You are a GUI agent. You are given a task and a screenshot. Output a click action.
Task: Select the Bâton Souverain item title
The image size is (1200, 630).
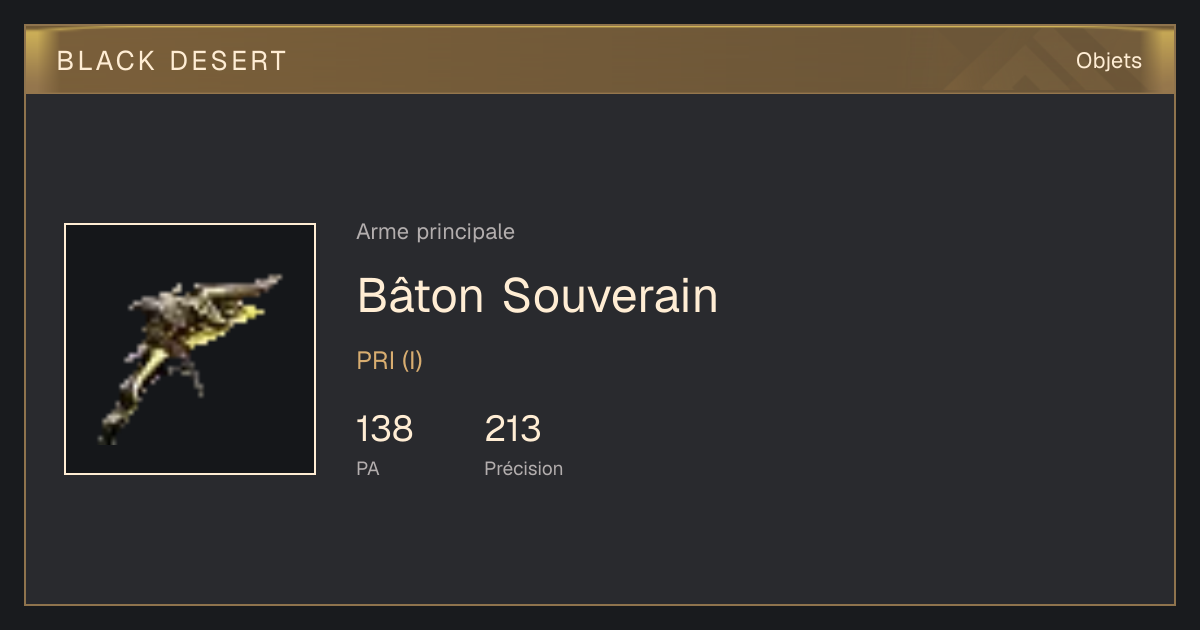(x=537, y=296)
